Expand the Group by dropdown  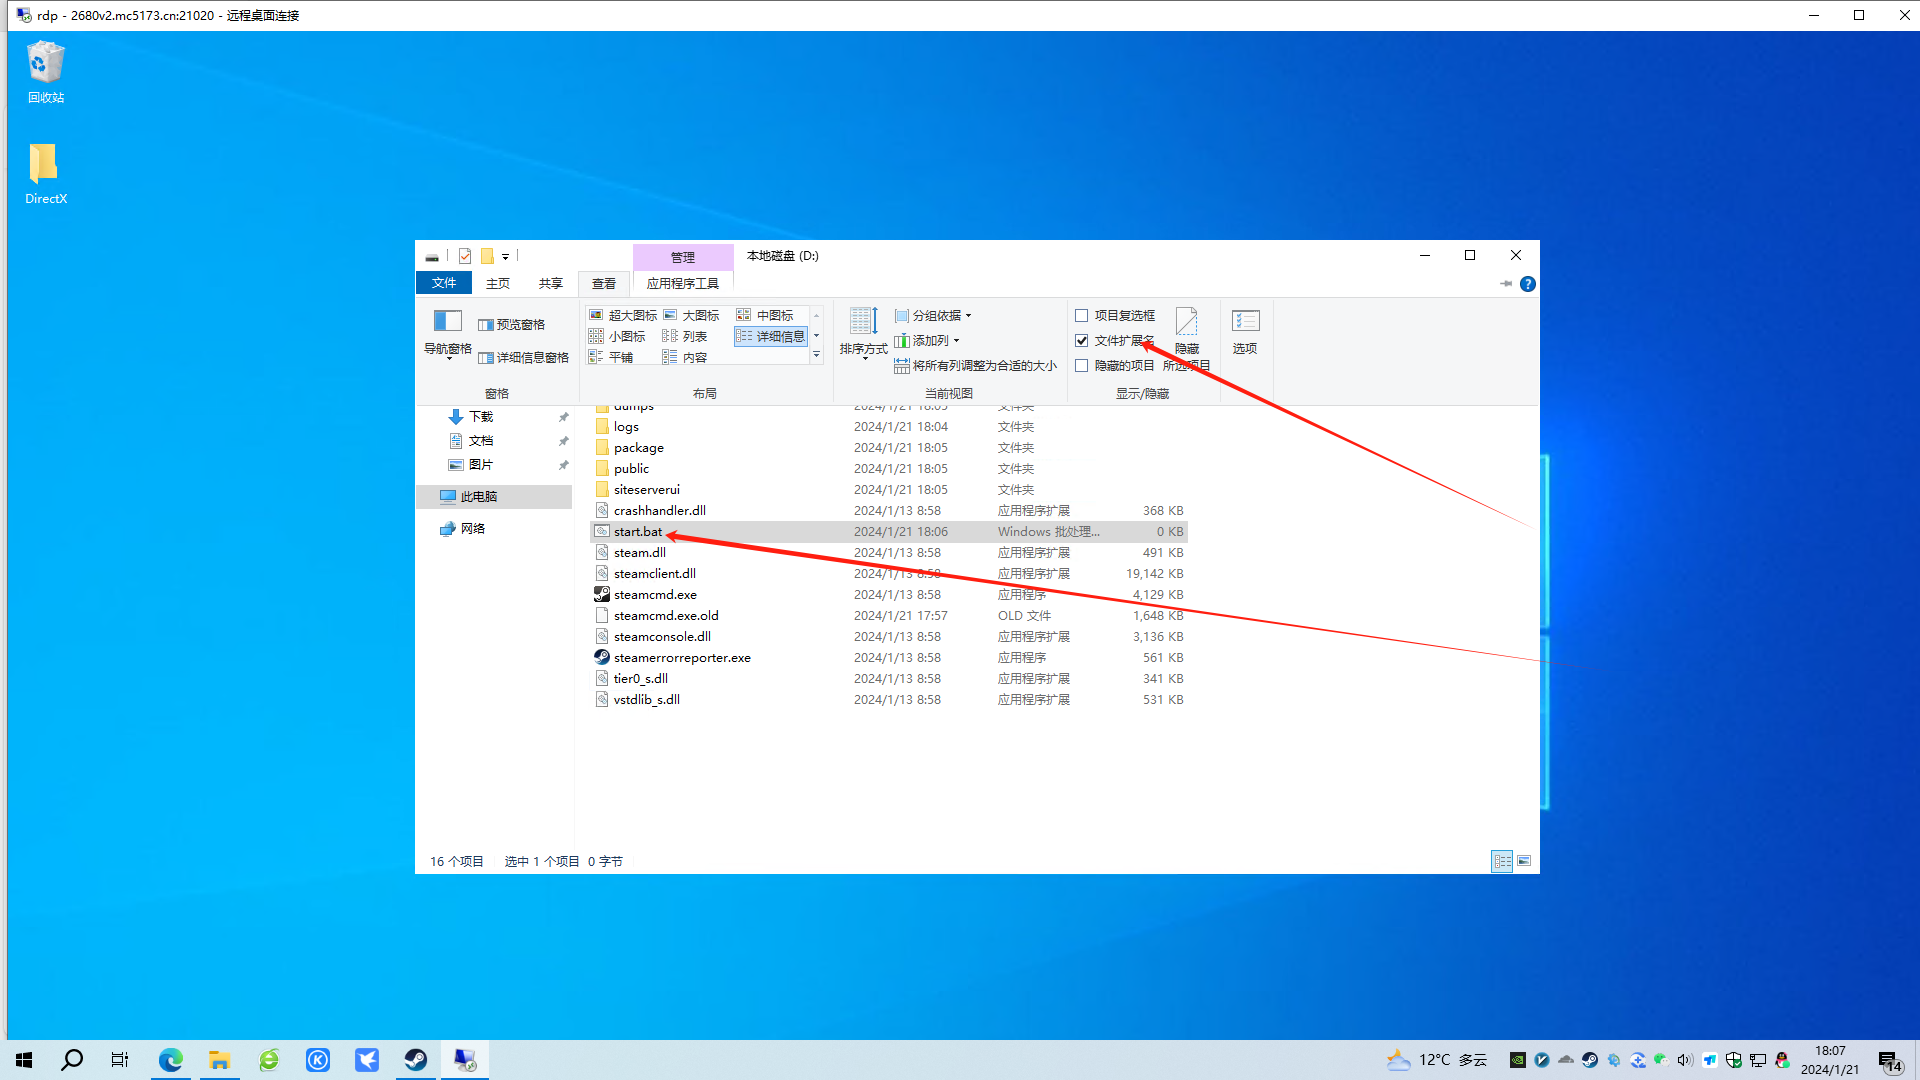tap(933, 315)
